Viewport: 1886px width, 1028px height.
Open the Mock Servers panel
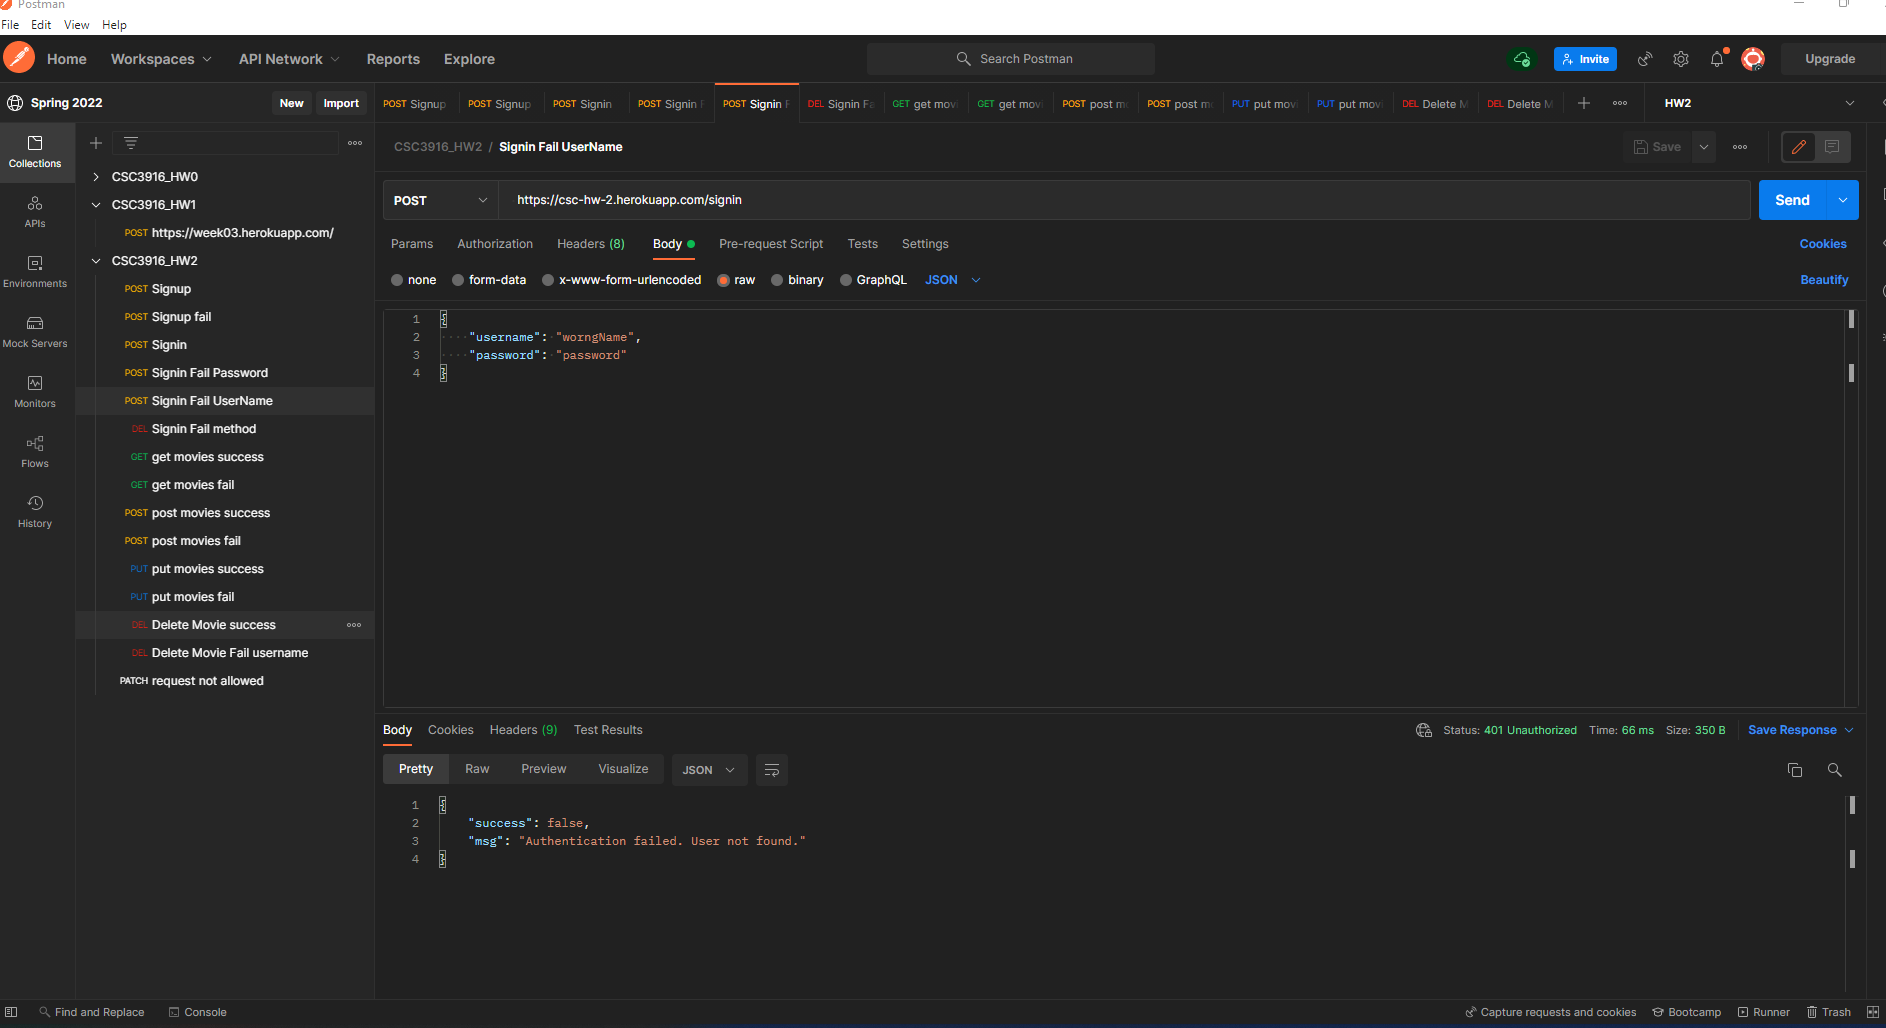click(x=35, y=332)
